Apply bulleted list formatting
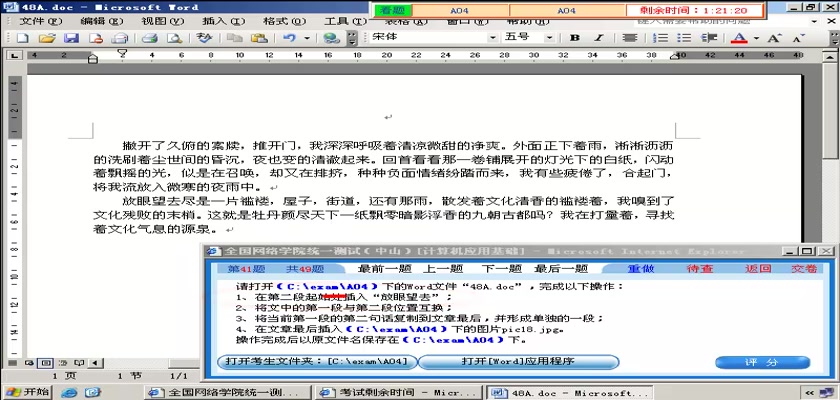The height and width of the screenshot is (400, 840). [684, 38]
